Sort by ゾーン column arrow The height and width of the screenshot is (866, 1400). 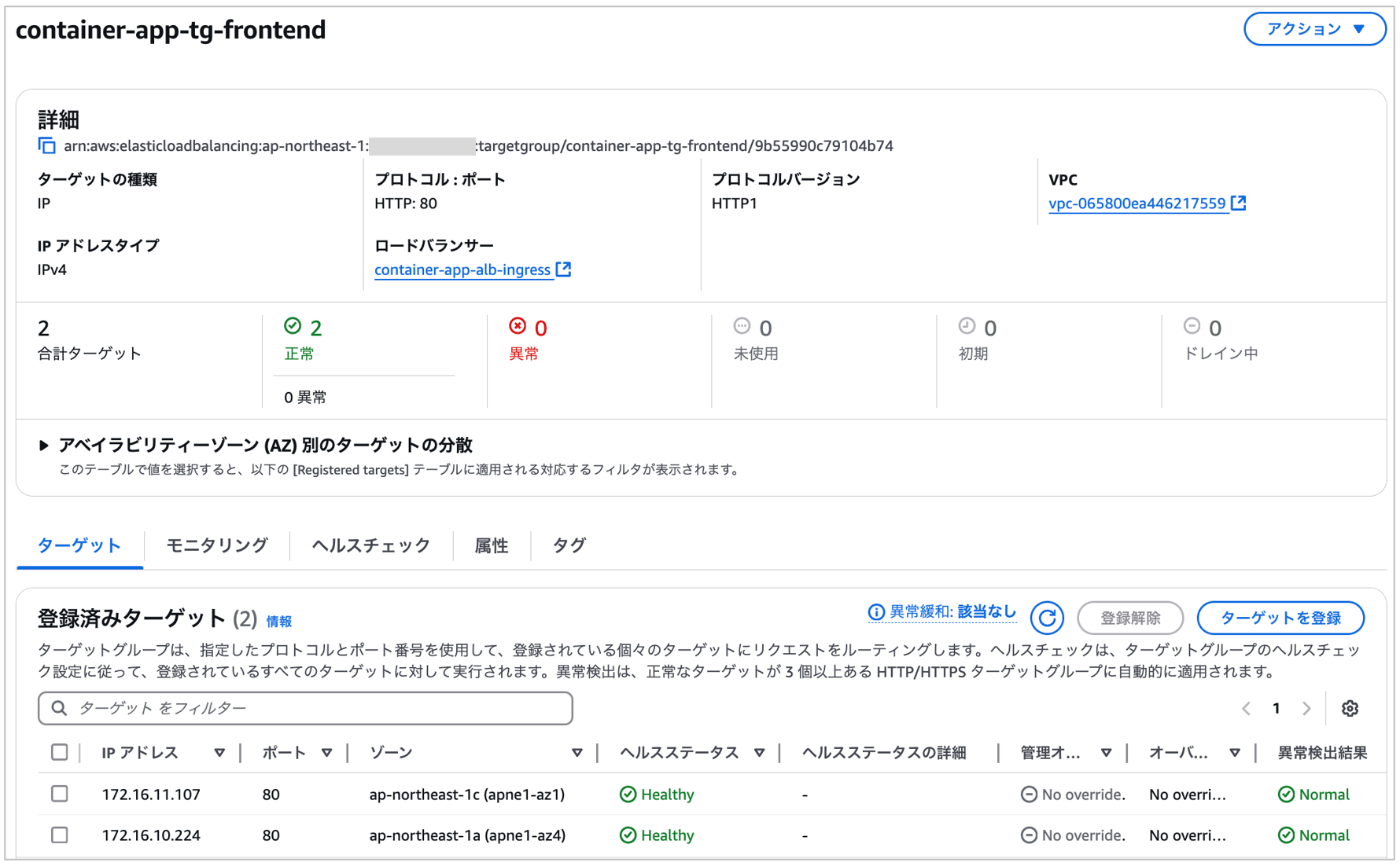click(577, 753)
